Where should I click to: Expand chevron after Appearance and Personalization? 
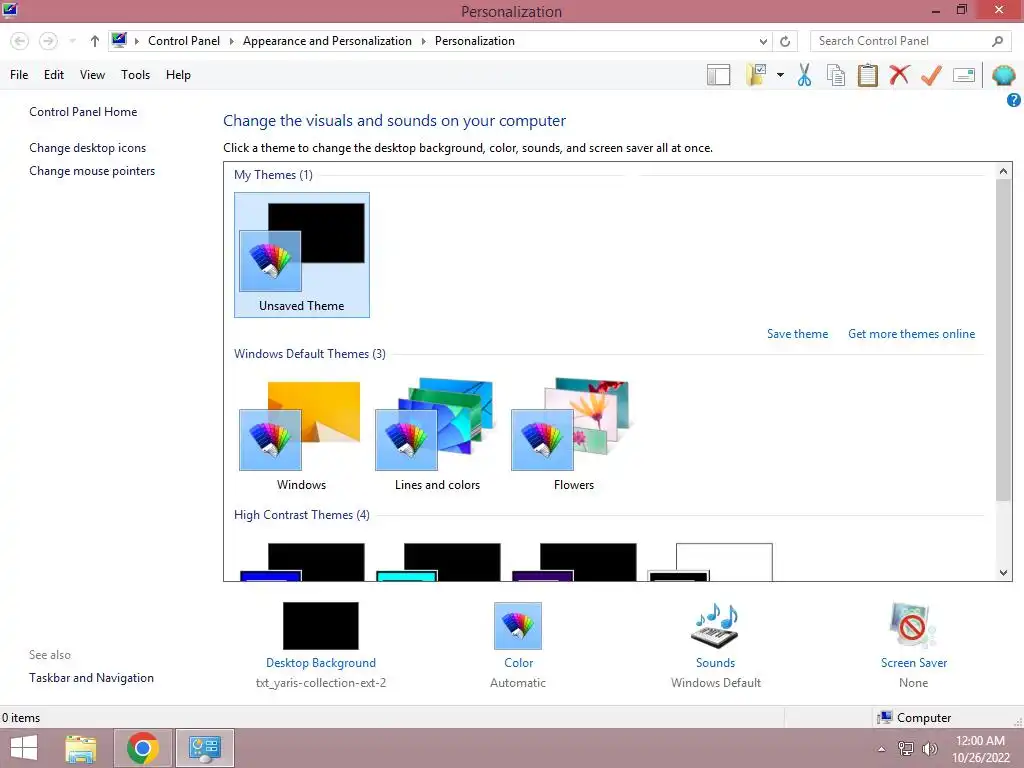[x=423, y=41]
